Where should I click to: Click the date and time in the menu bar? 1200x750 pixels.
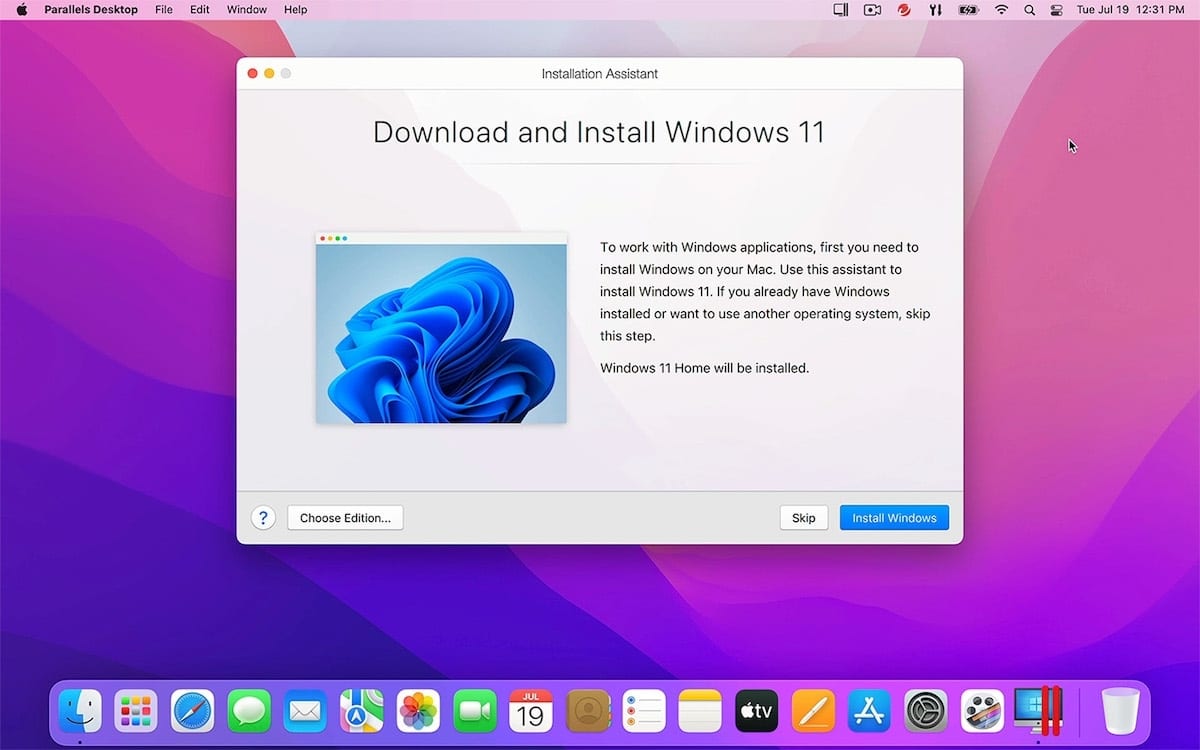pyautogui.click(x=1131, y=10)
